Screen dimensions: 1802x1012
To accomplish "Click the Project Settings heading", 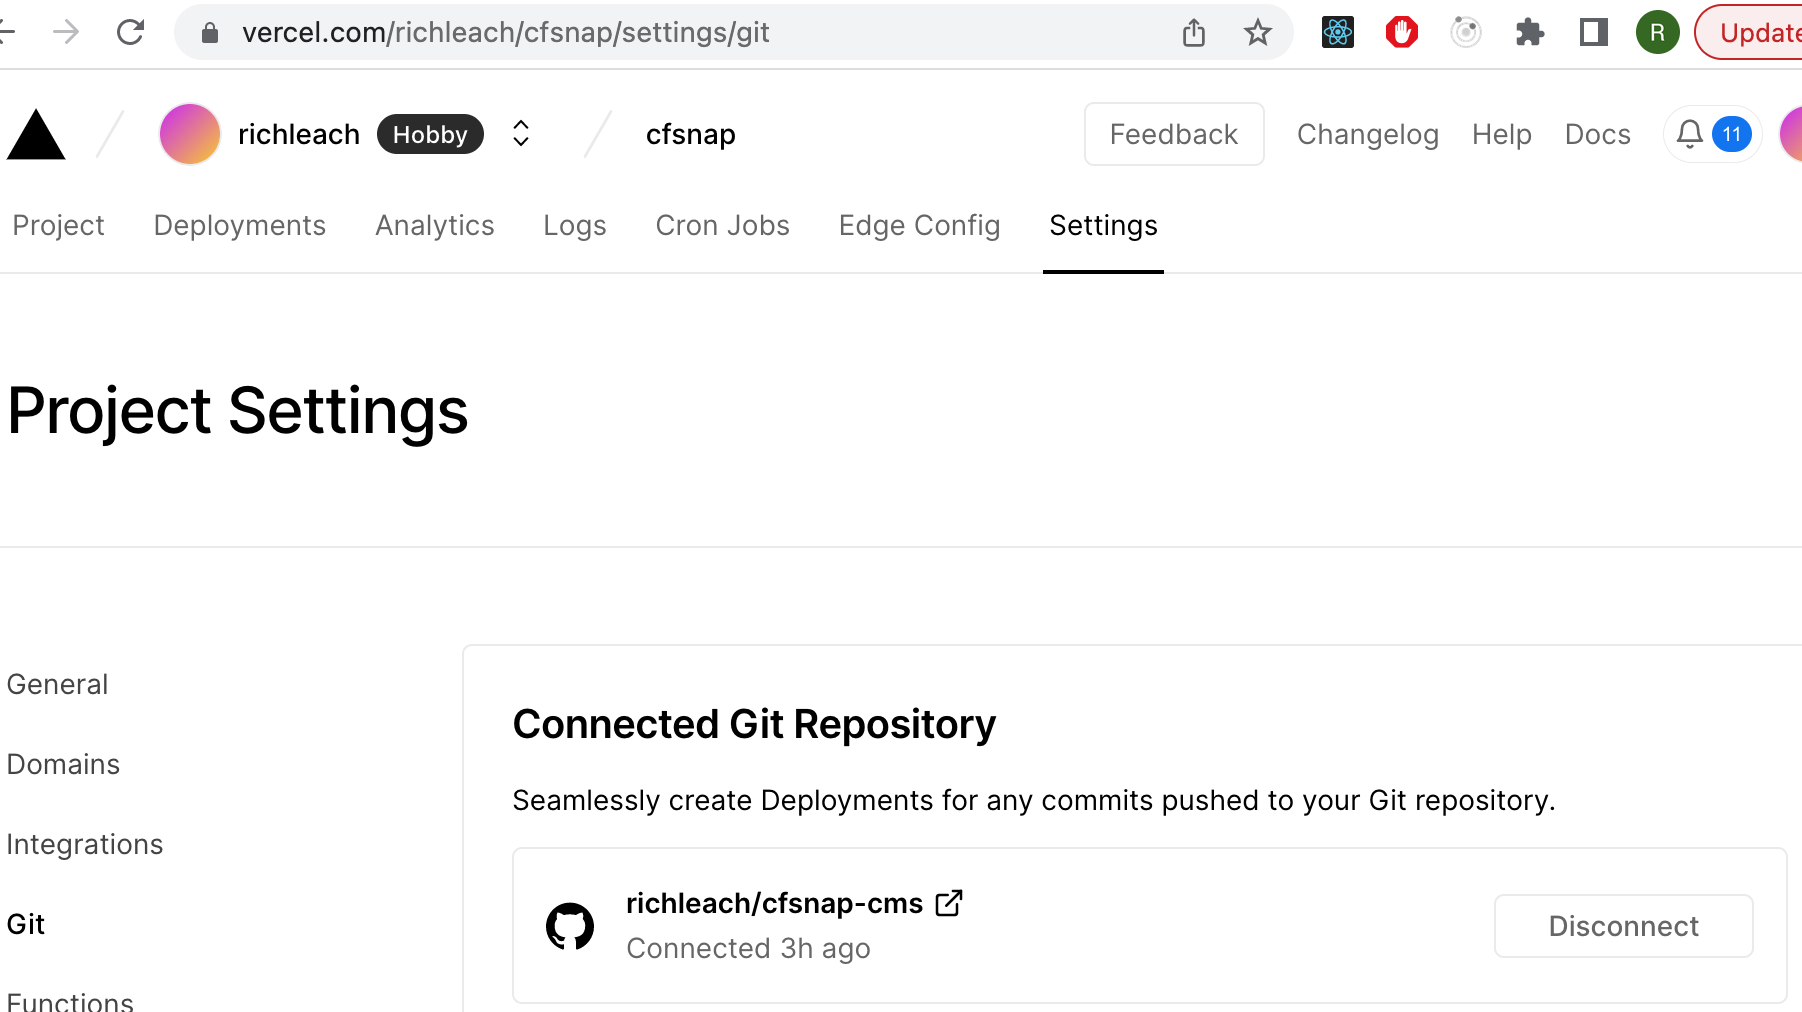I will coord(238,411).
